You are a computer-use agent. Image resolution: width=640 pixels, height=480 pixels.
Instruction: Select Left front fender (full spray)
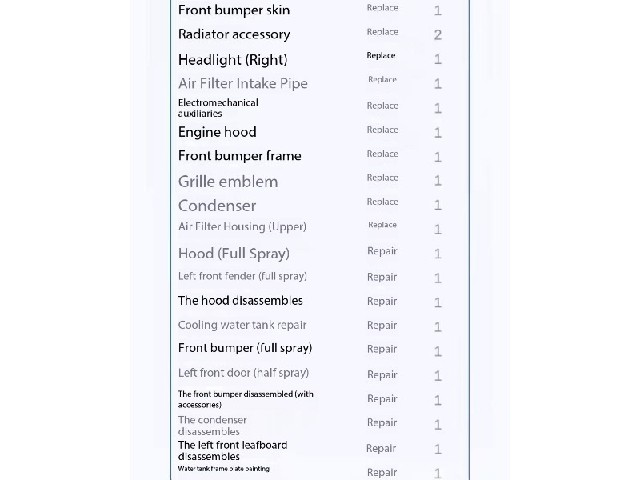tap(242, 276)
